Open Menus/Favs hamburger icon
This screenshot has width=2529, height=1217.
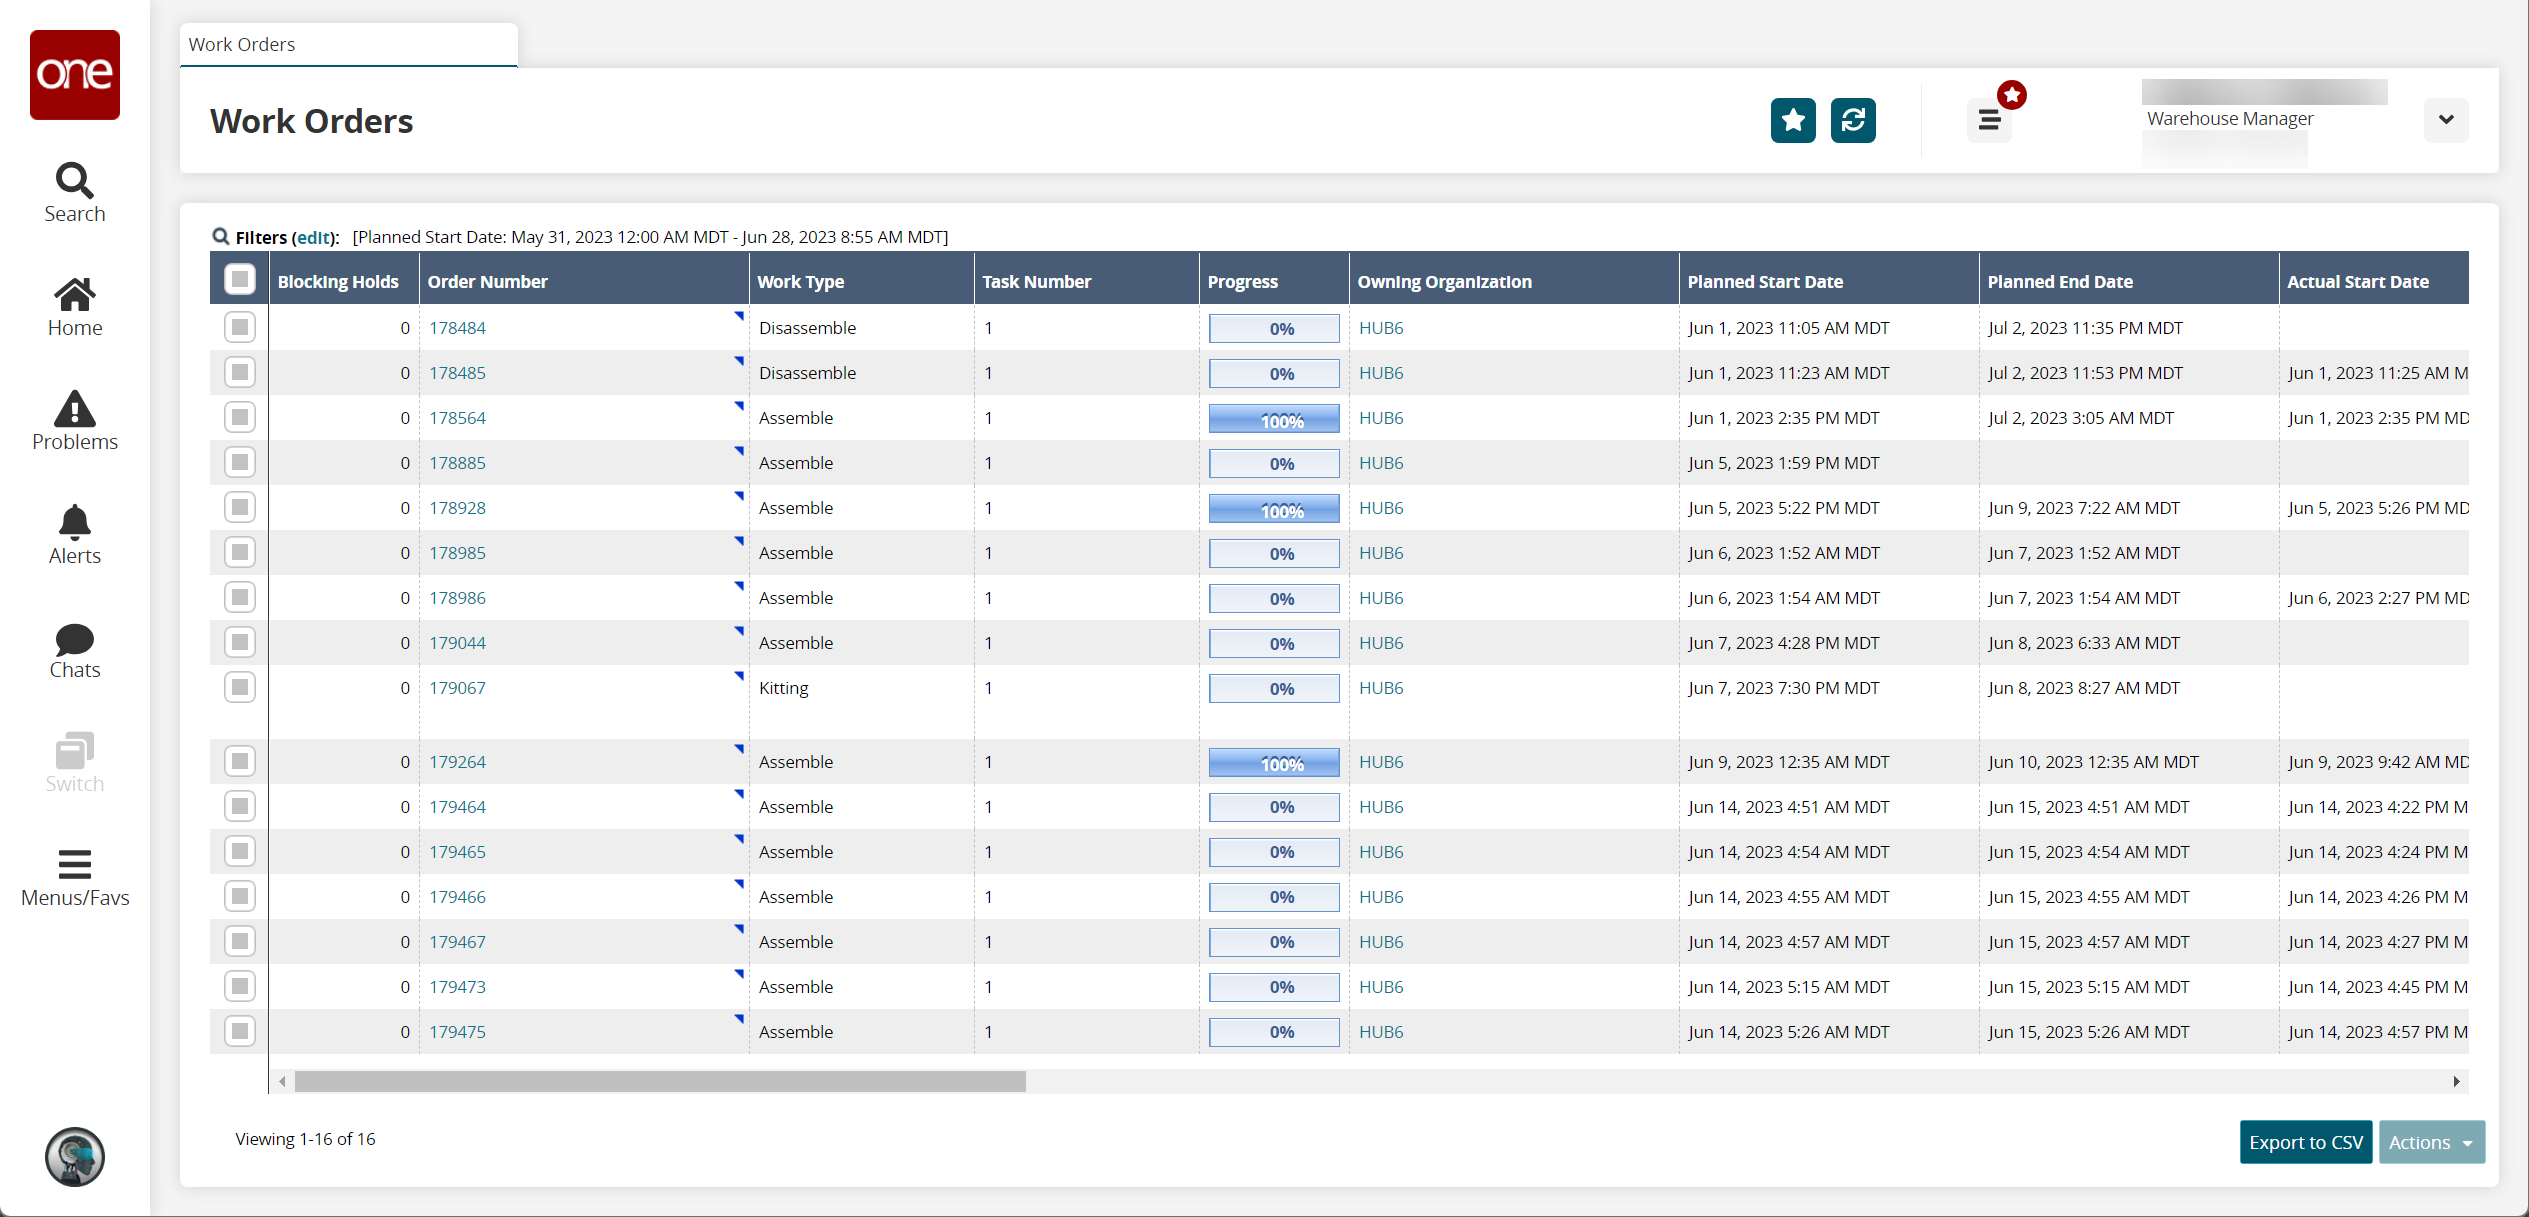[x=74, y=877]
